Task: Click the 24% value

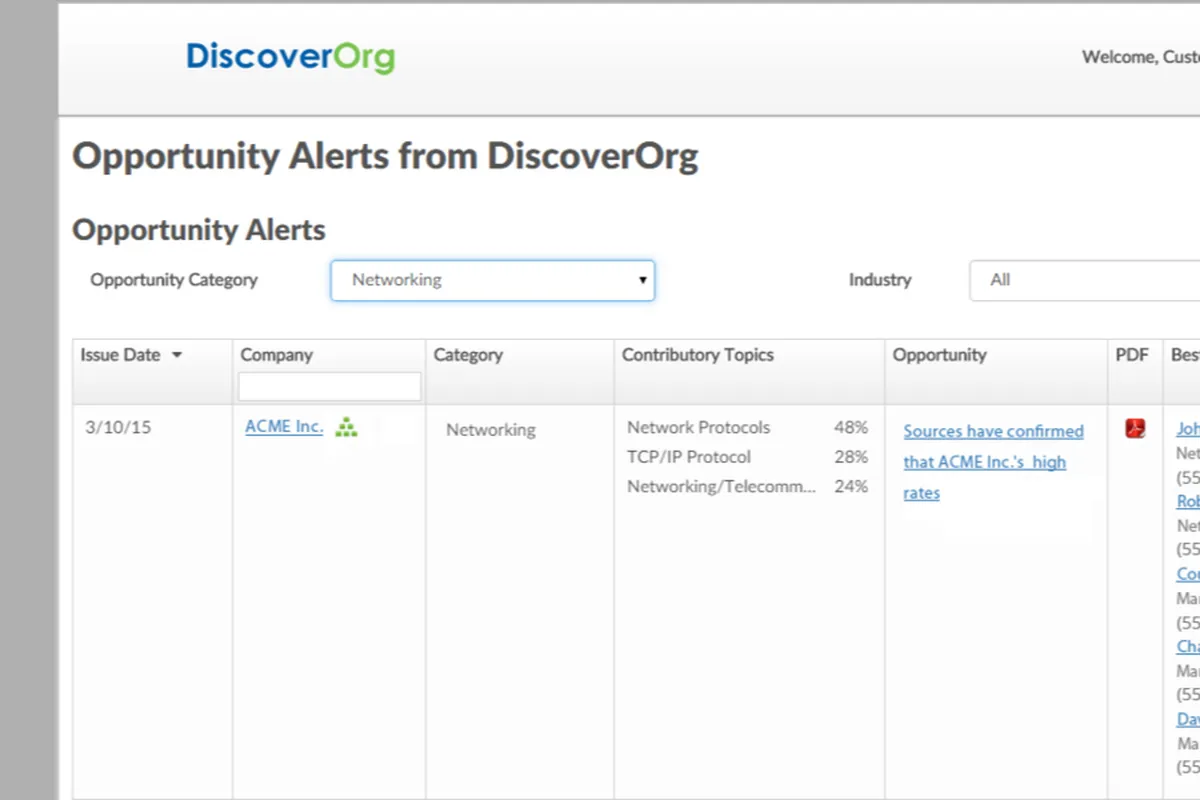Action: 851,487
